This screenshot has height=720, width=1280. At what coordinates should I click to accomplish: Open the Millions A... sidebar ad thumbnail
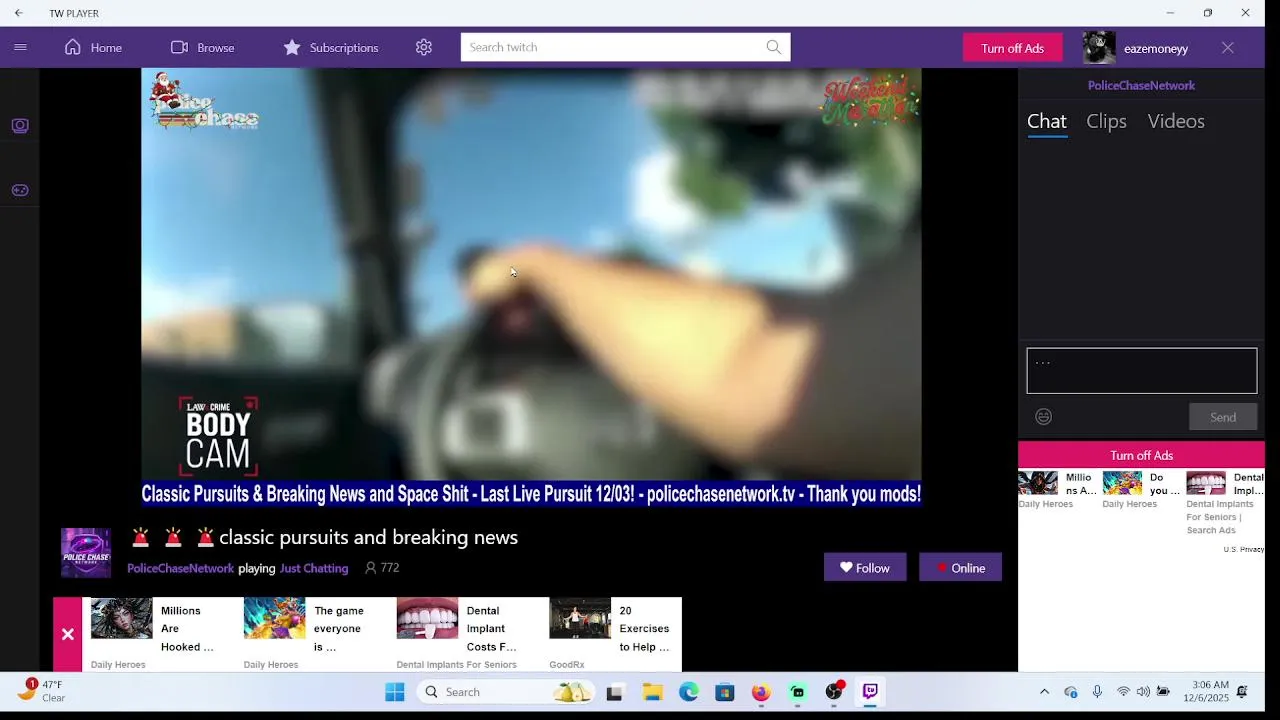pos(1038,484)
